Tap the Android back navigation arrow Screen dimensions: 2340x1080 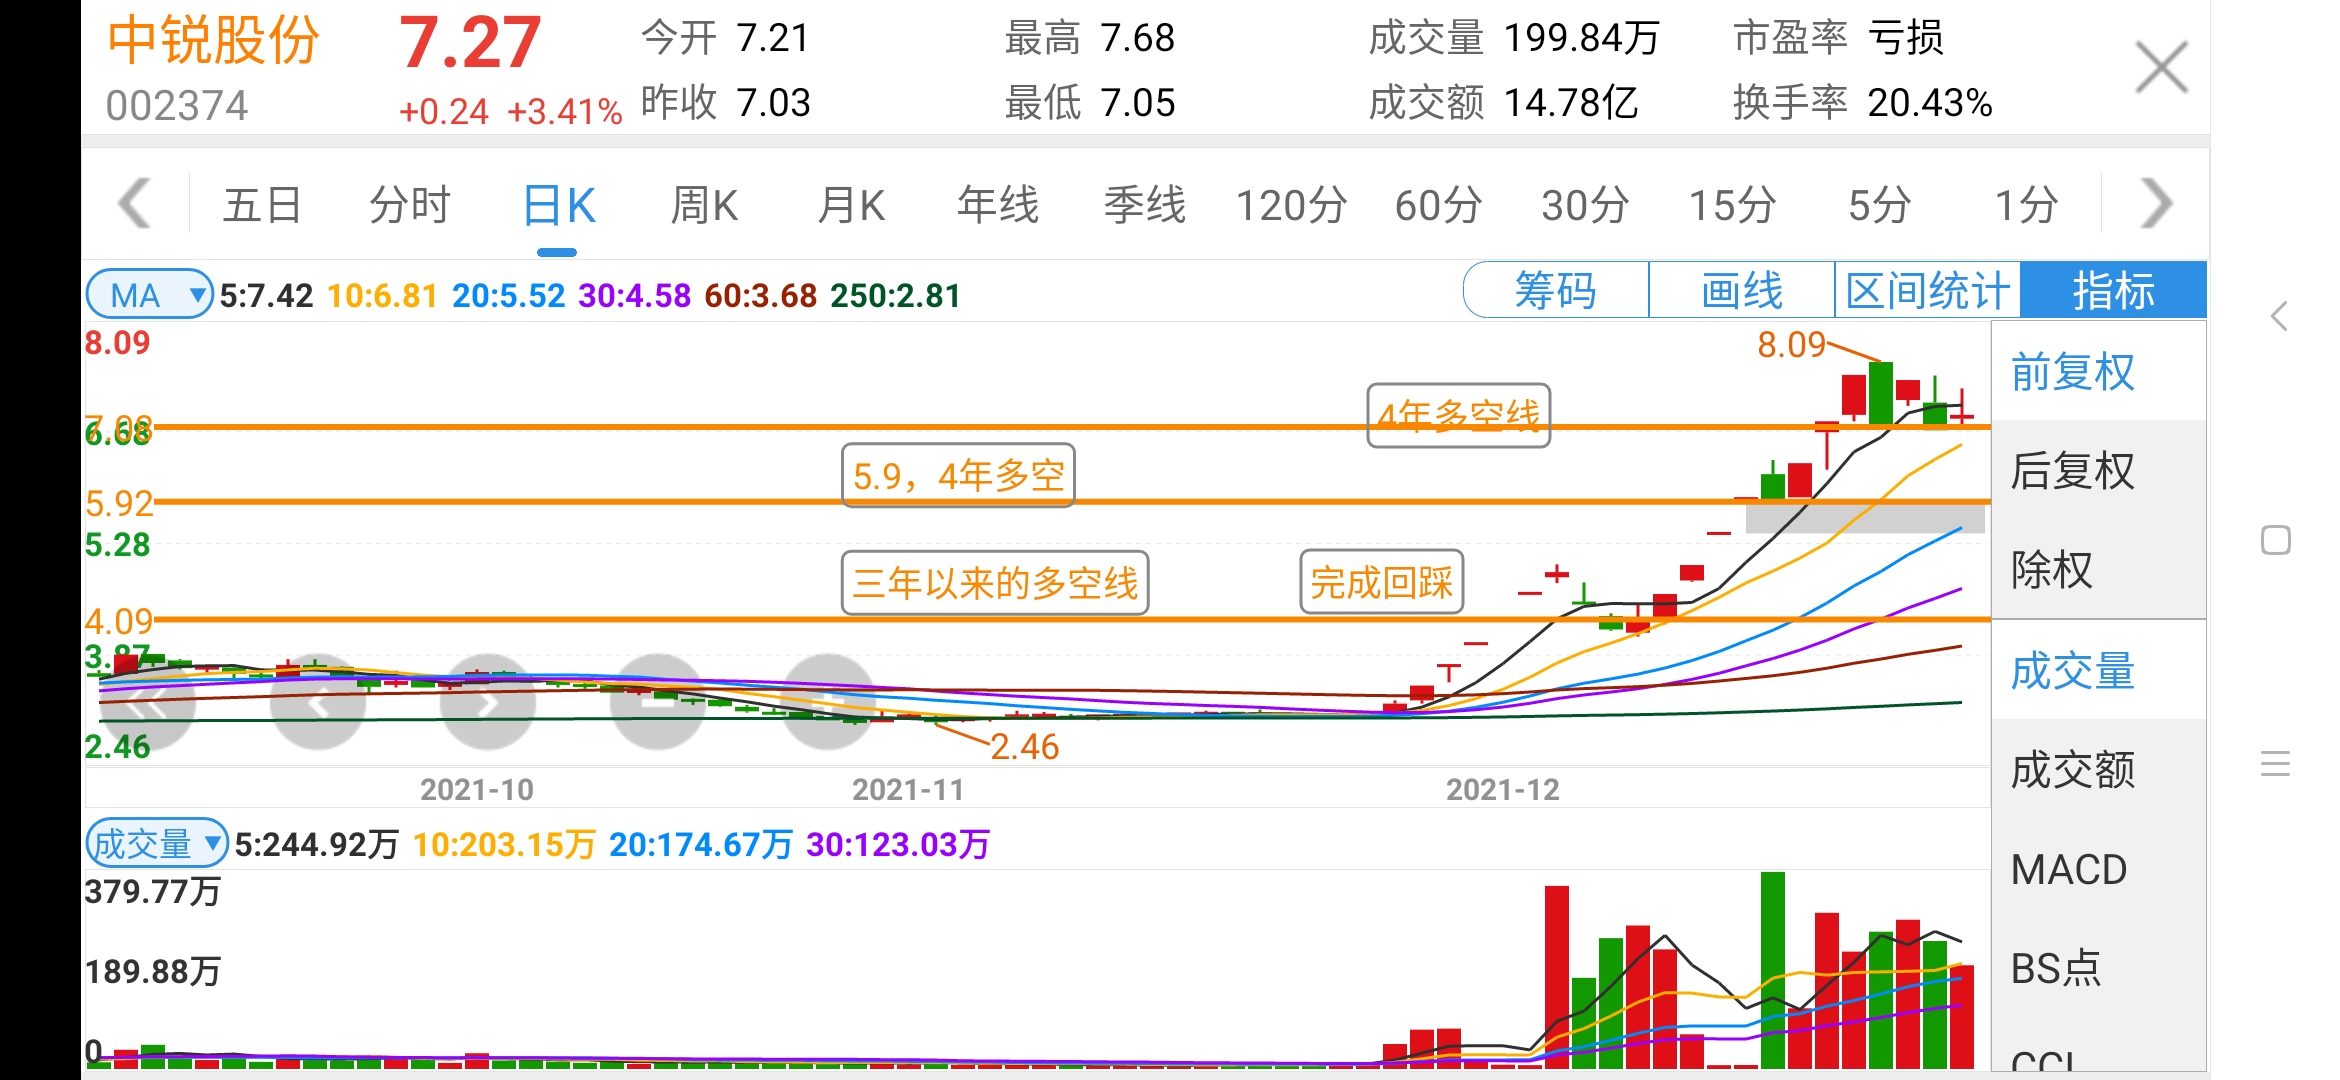[2279, 317]
